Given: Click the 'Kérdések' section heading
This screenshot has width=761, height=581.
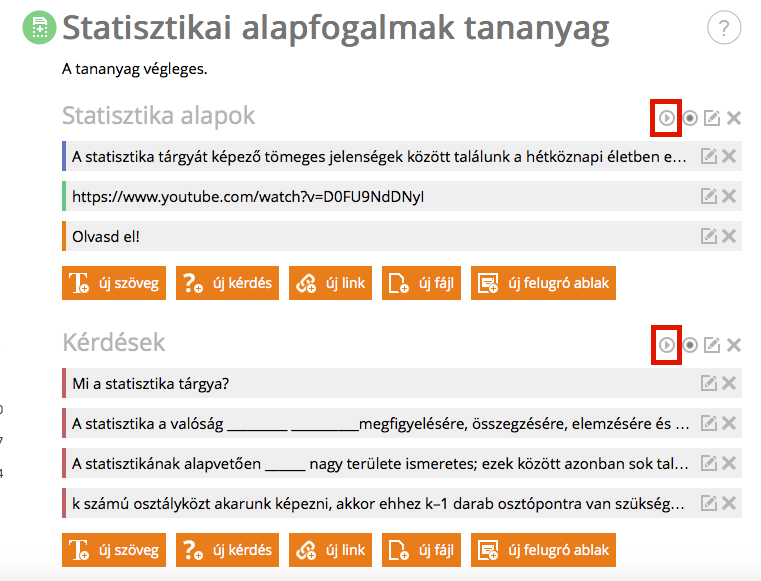Looking at the screenshot, I should pos(114,343).
